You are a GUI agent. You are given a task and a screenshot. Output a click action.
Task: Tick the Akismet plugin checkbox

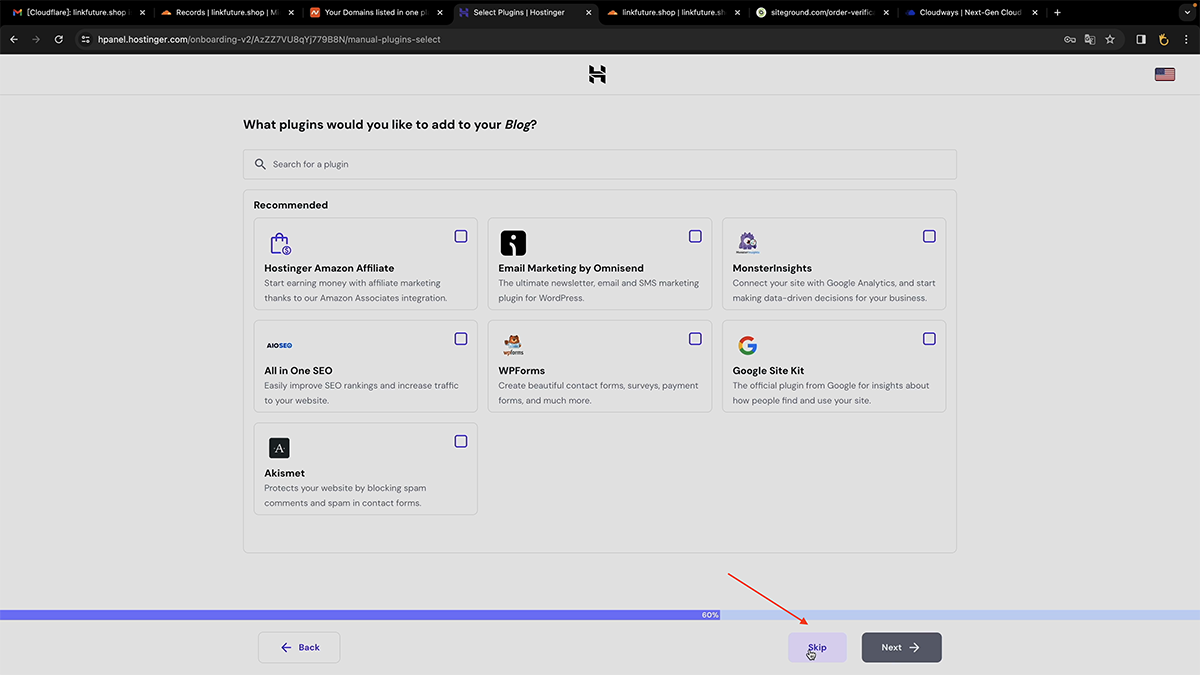coord(461,441)
